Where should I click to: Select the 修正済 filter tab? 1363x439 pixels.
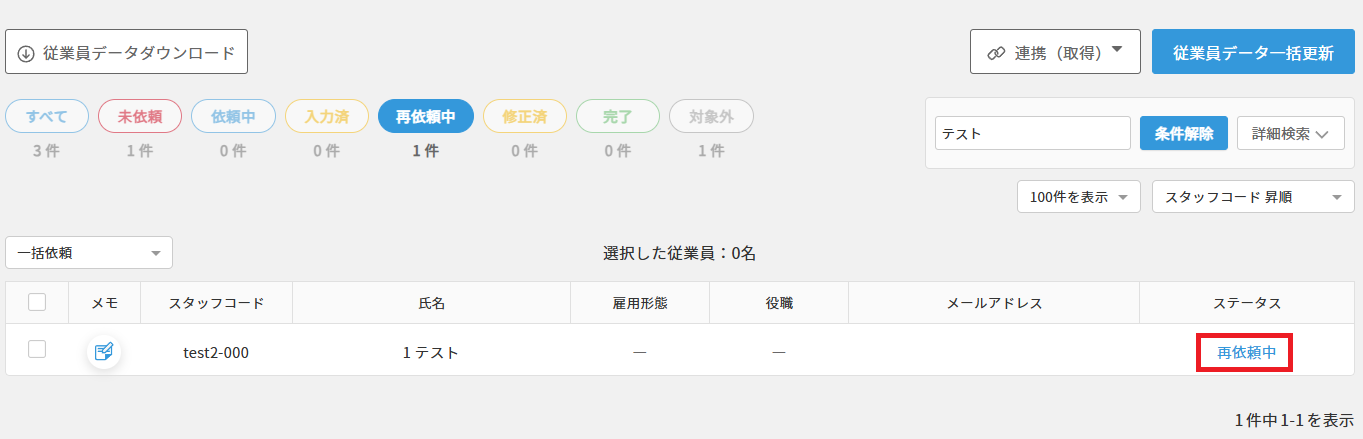524,117
